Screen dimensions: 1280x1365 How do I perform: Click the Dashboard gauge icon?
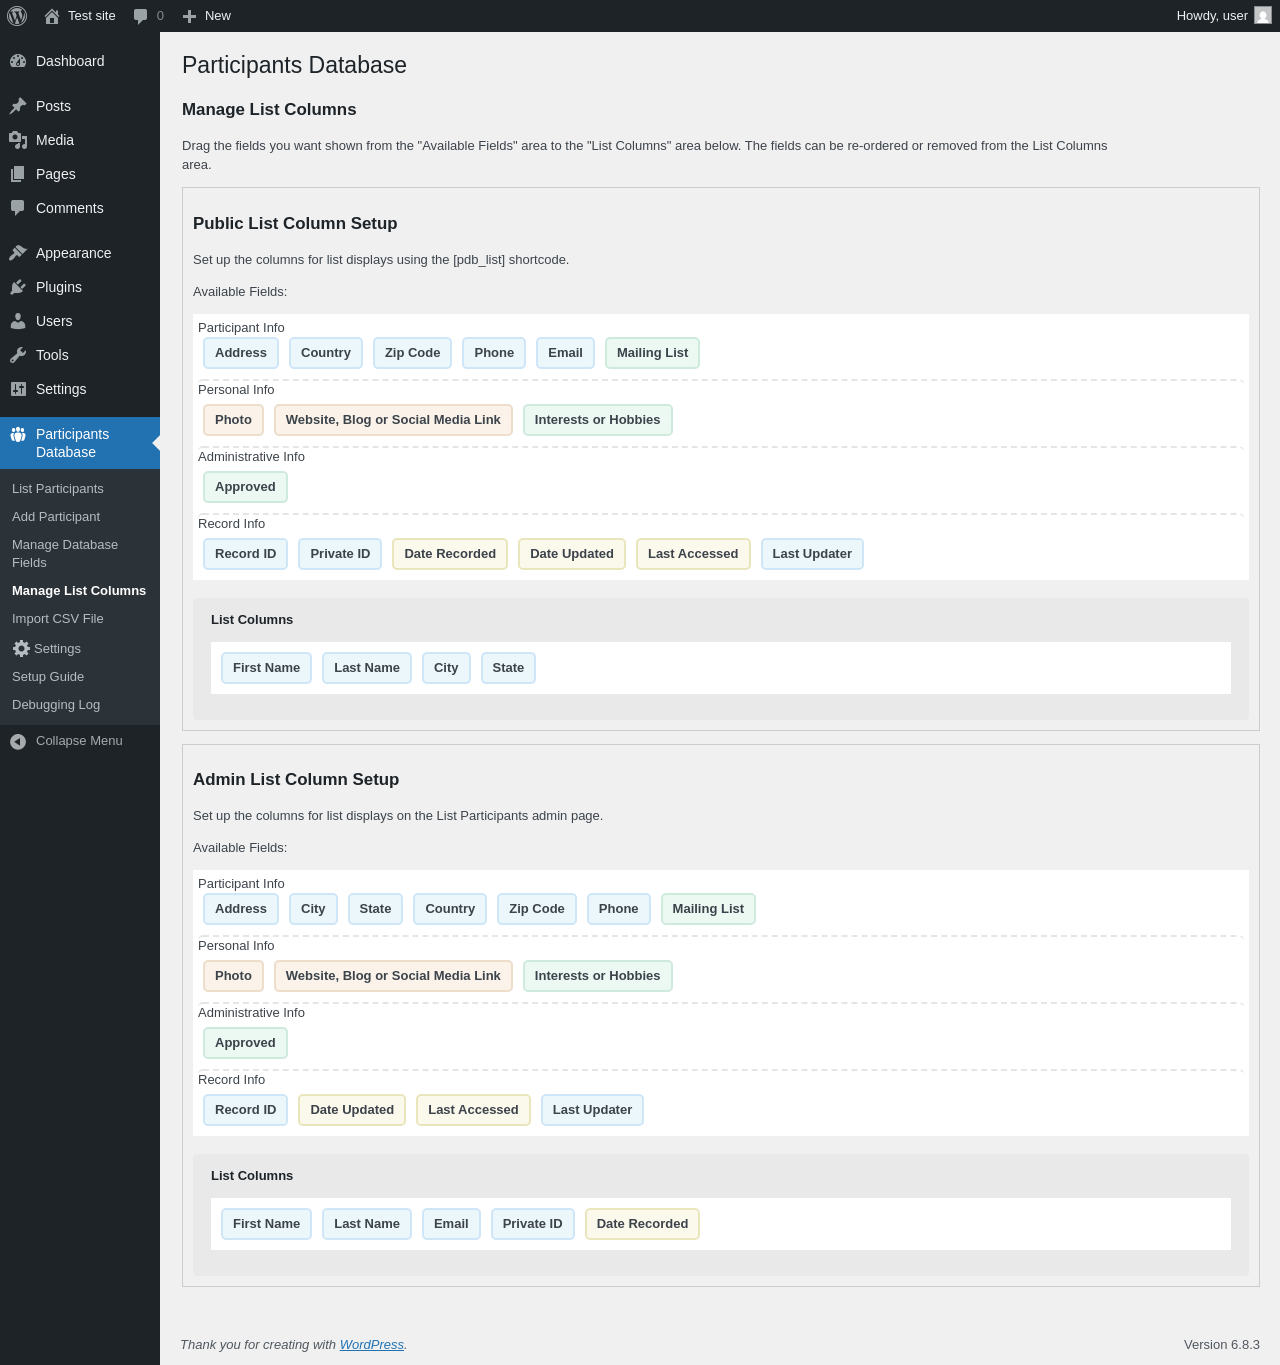18,61
